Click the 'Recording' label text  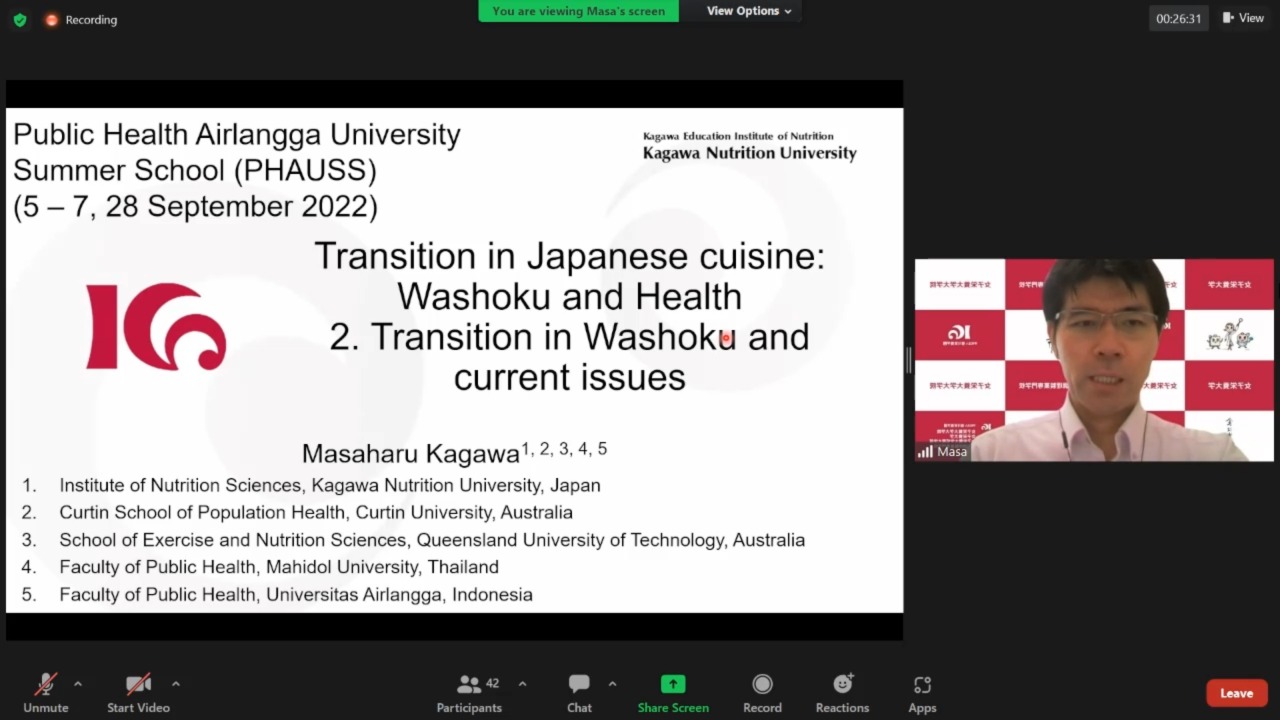[91, 19]
